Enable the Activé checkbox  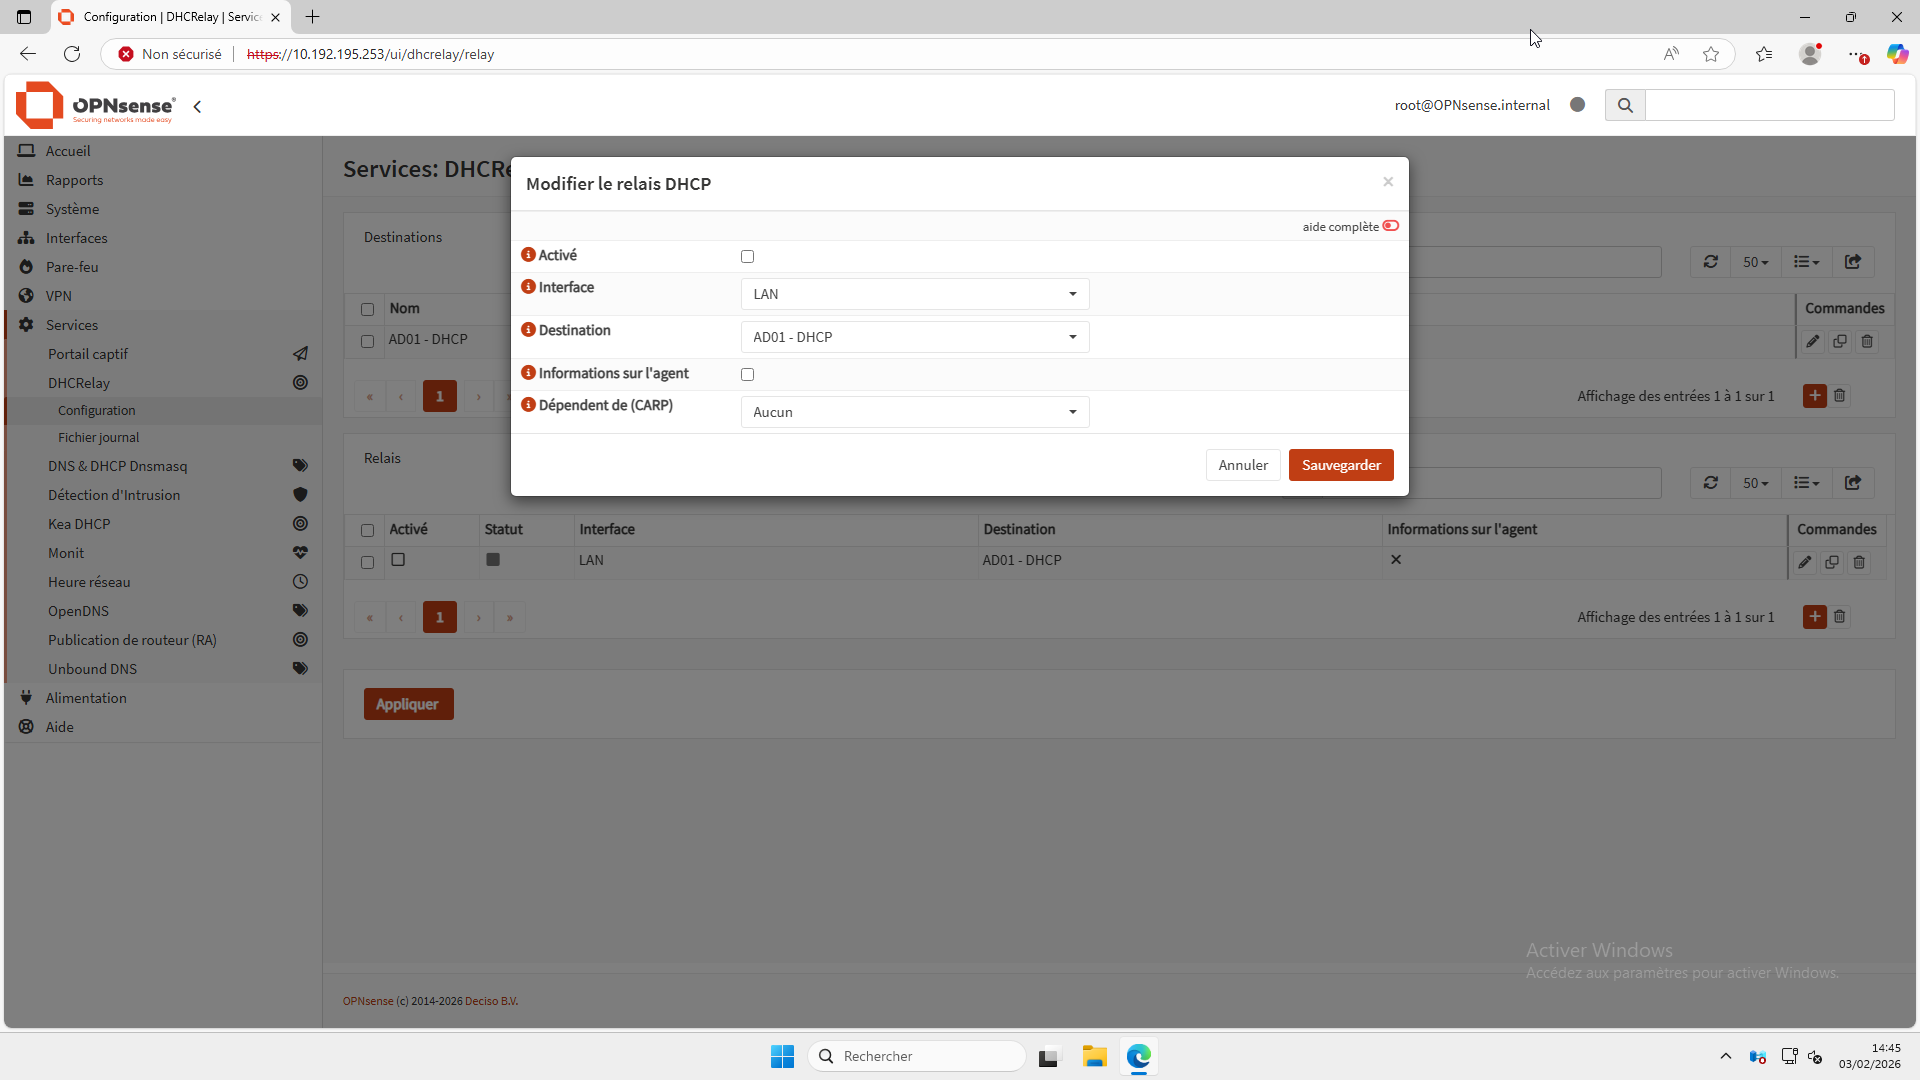pyautogui.click(x=747, y=257)
